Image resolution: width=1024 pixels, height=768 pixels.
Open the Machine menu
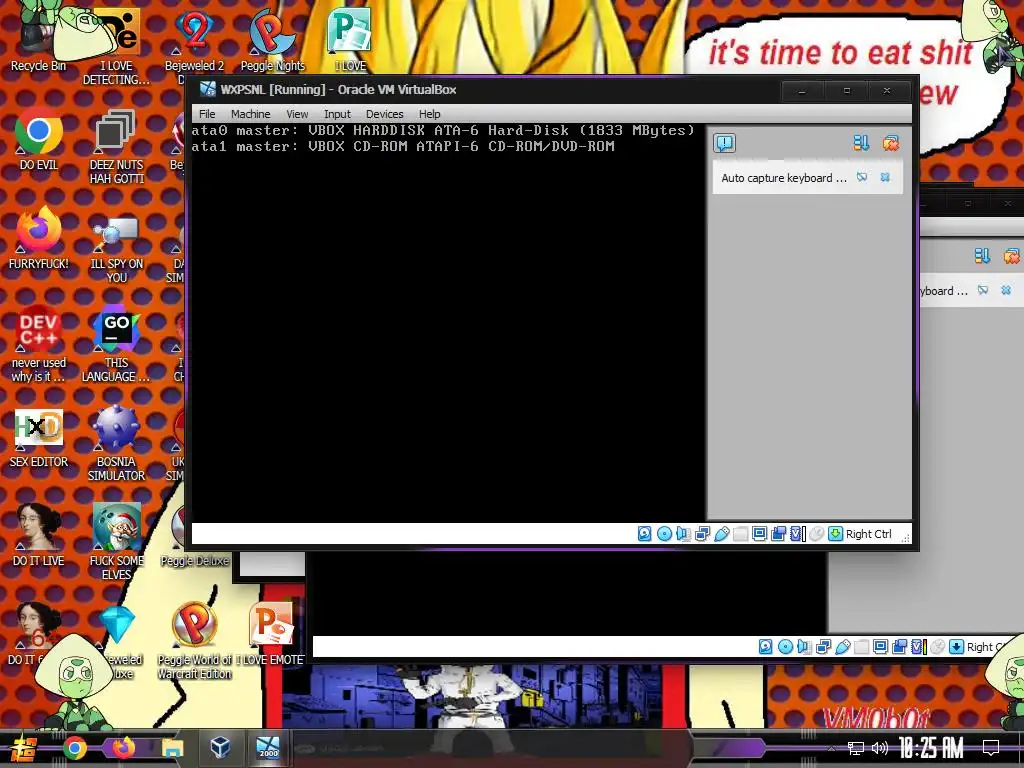coord(250,114)
